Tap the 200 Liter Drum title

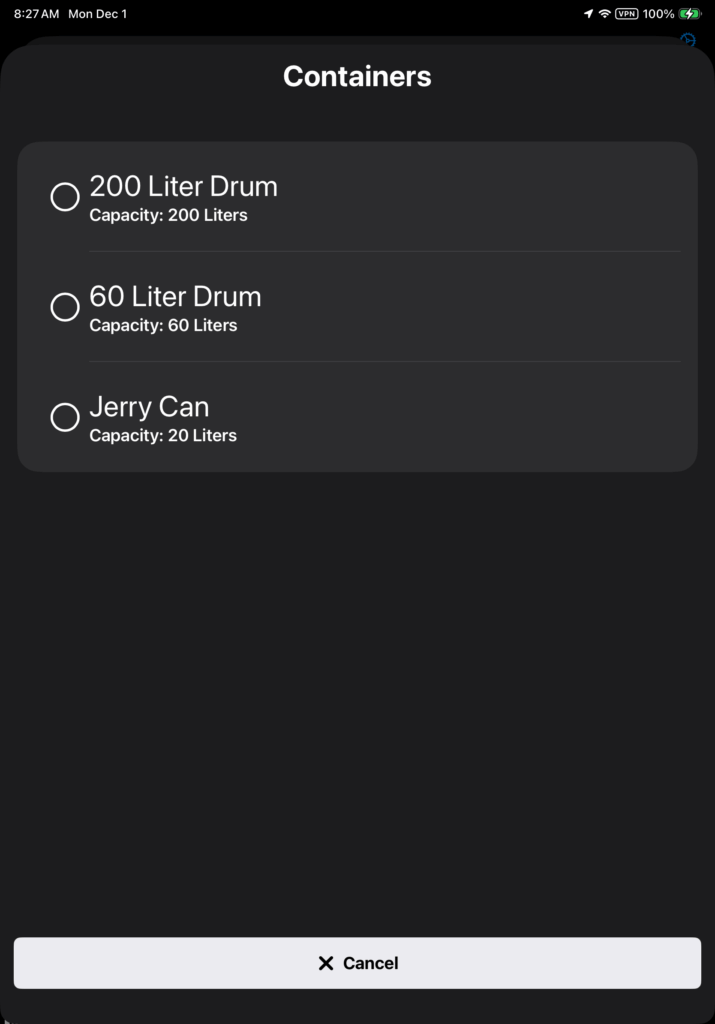183,186
